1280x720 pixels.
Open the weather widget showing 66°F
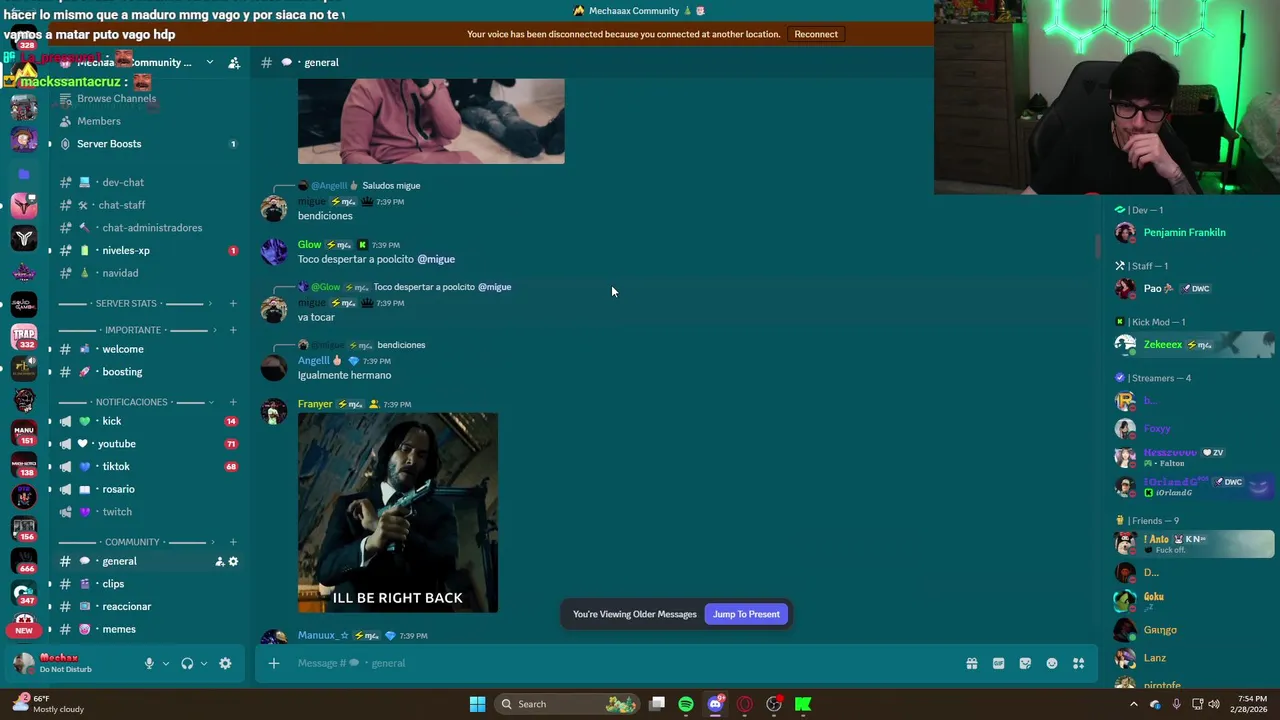(x=48, y=704)
